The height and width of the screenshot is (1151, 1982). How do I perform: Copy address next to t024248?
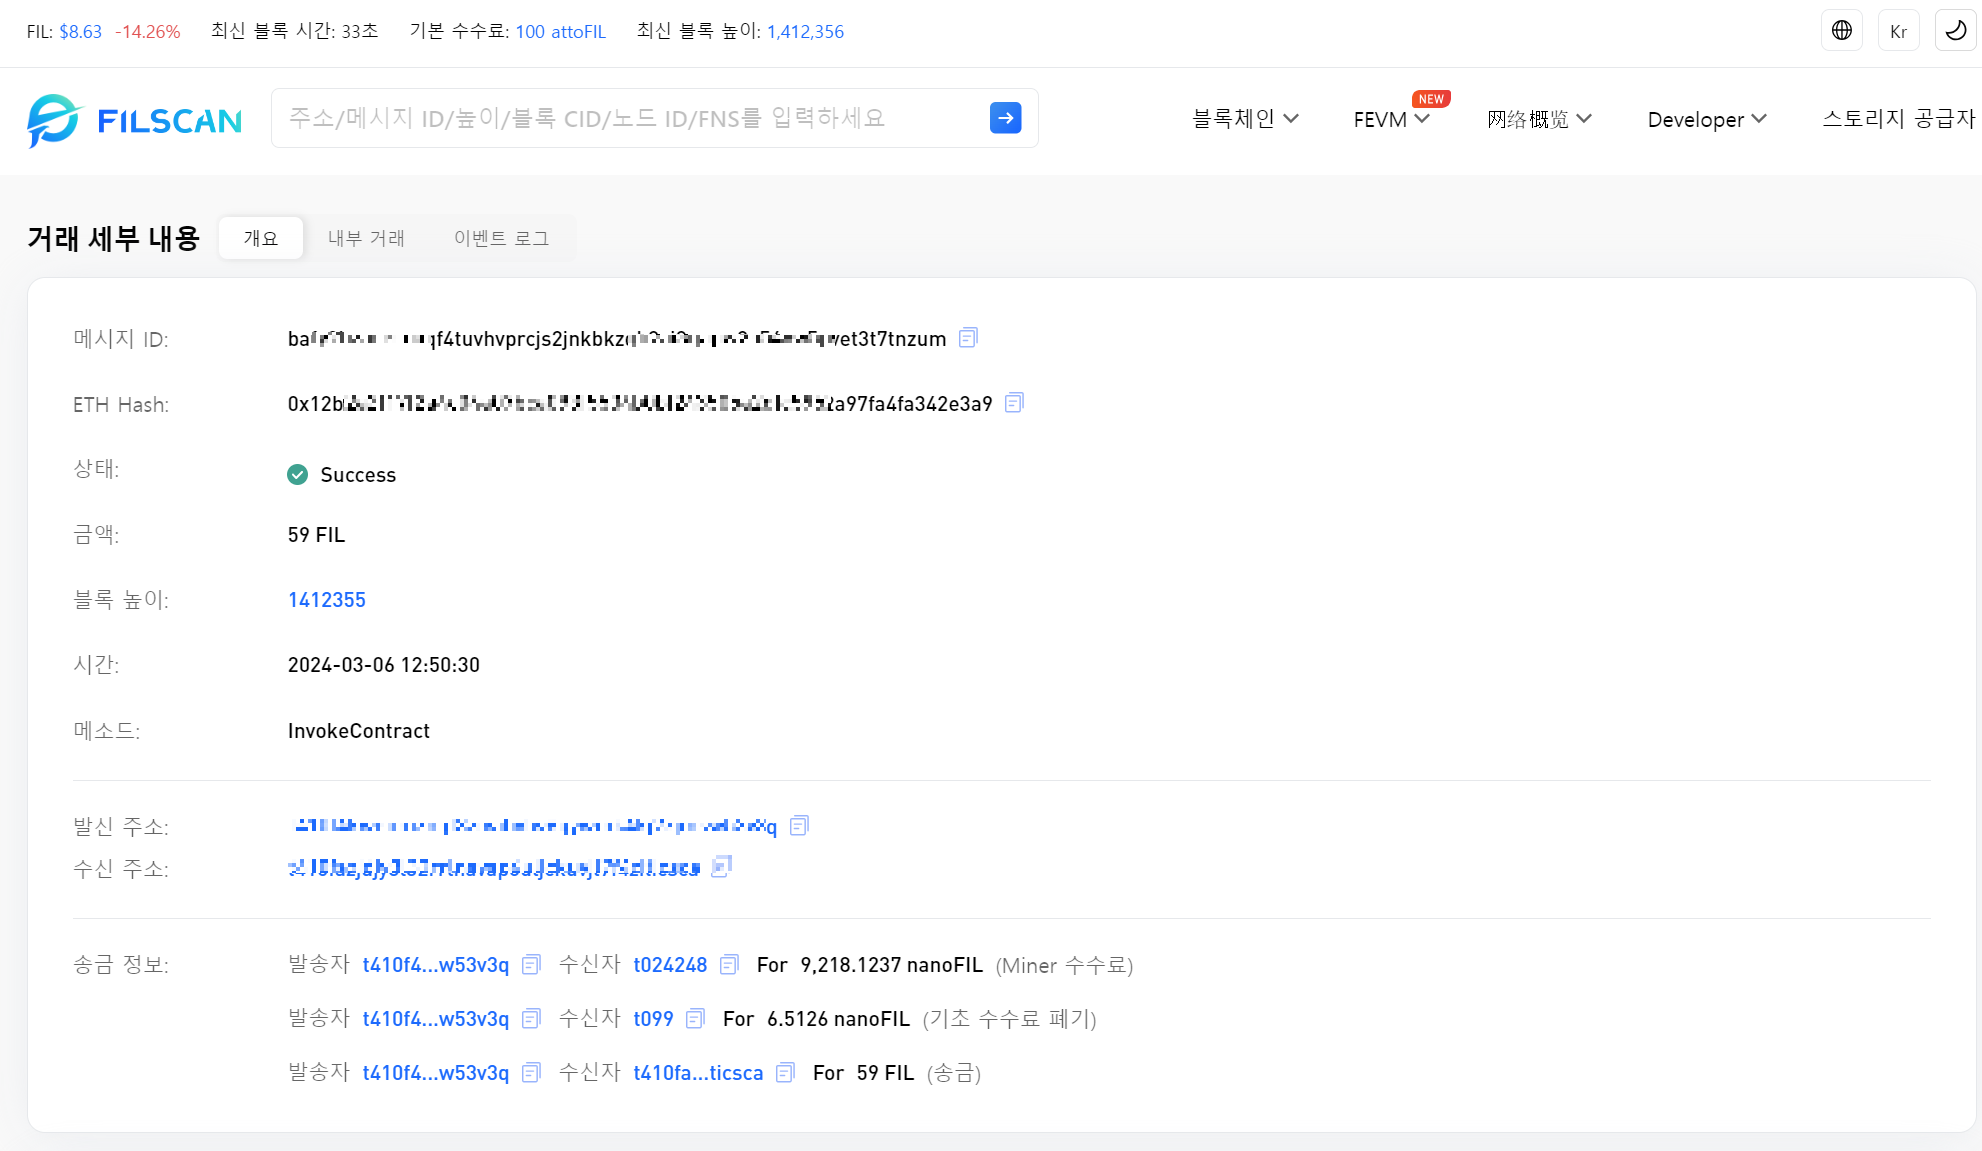(729, 965)
